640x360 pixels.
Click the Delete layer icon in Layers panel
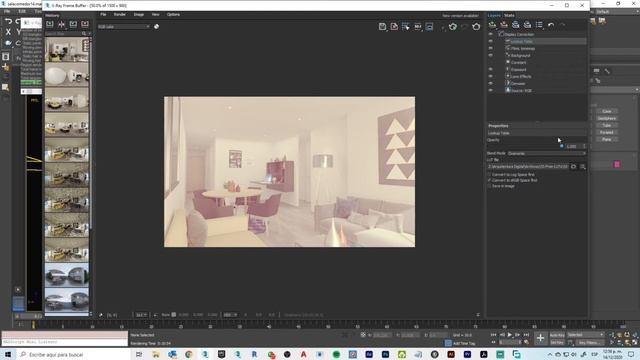[504, 25]
